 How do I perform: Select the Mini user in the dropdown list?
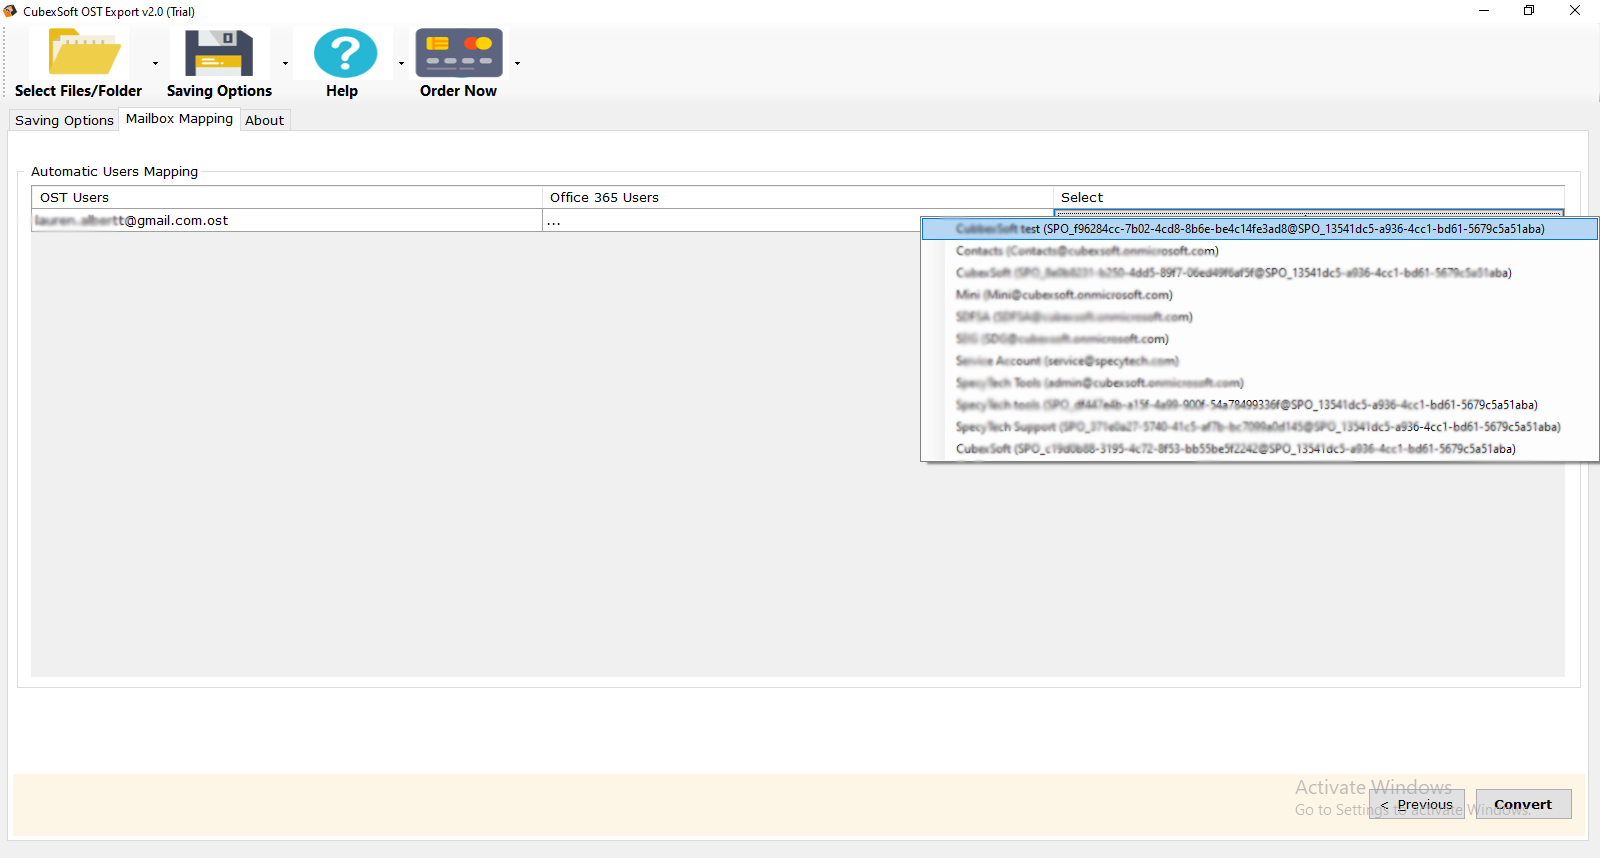pos(1063,295)
